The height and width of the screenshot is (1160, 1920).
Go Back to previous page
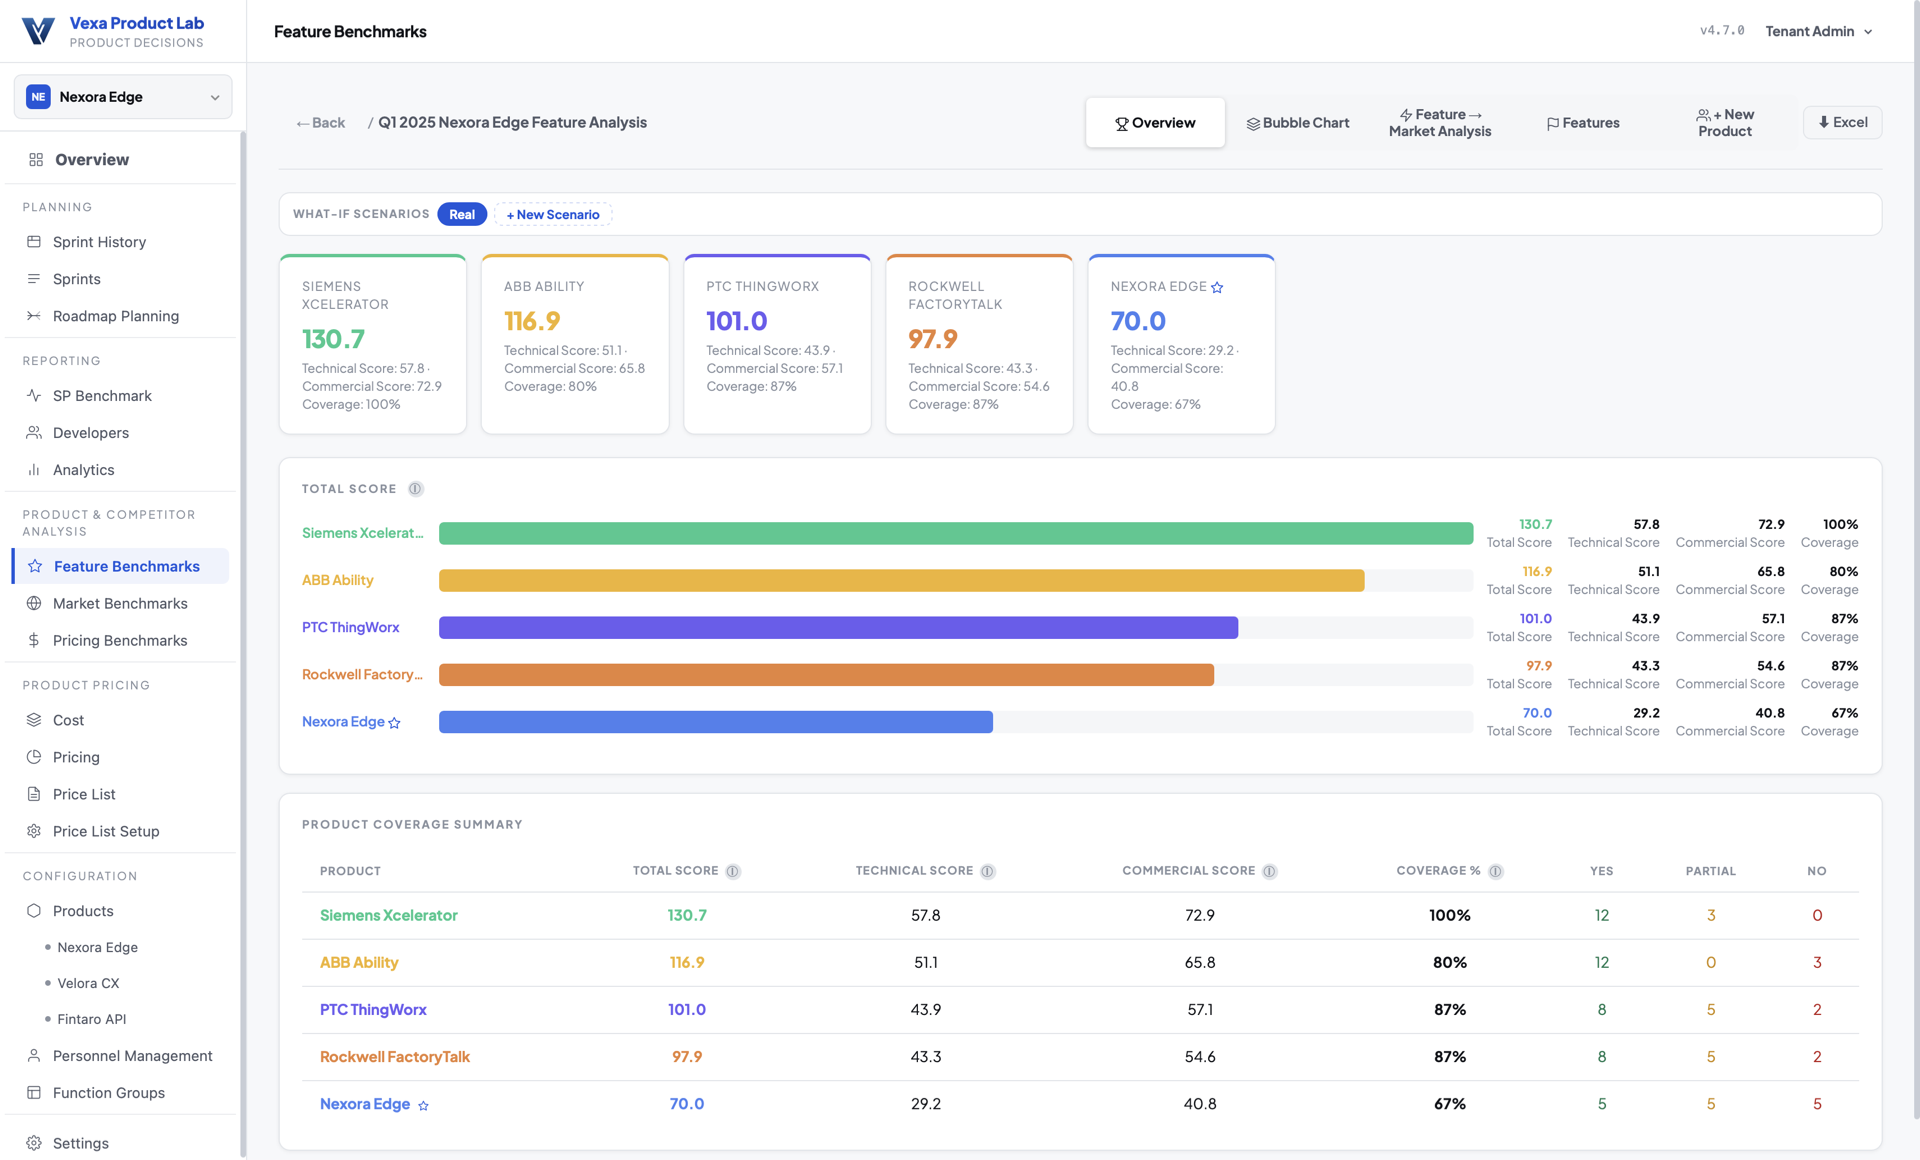tap(320, 123)
